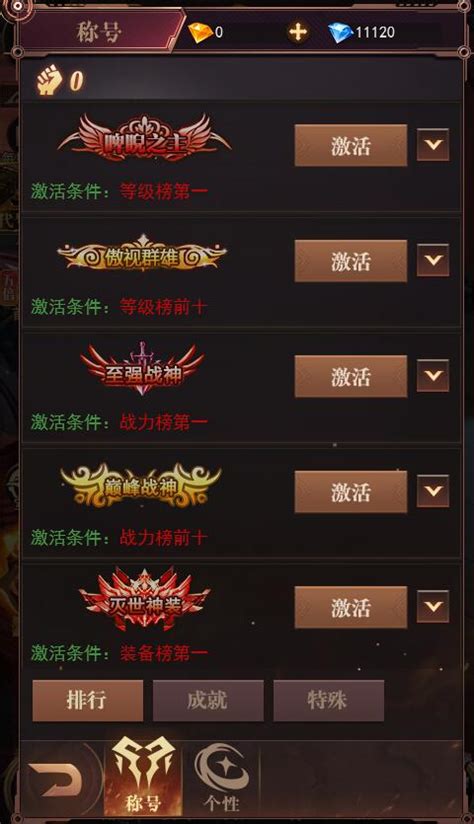
Task: Tap the 至强战神 title badge
Action: [142, 370]
